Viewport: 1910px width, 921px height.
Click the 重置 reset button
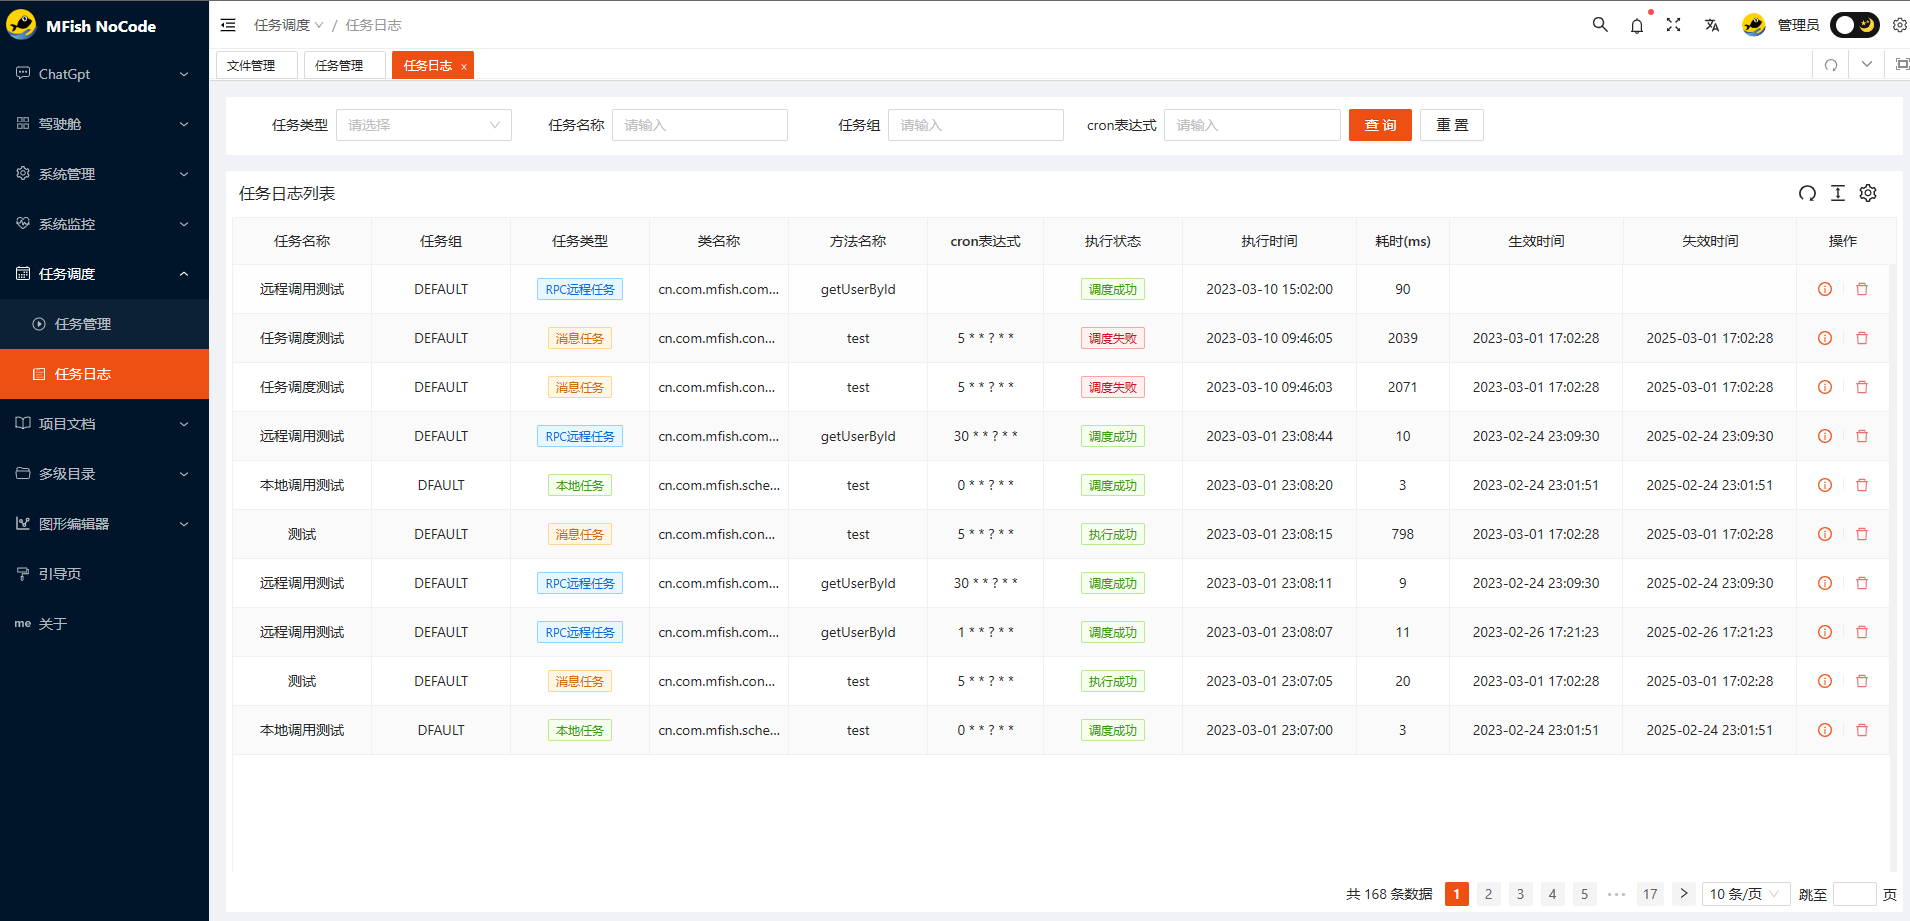(x=1452, y=125)
